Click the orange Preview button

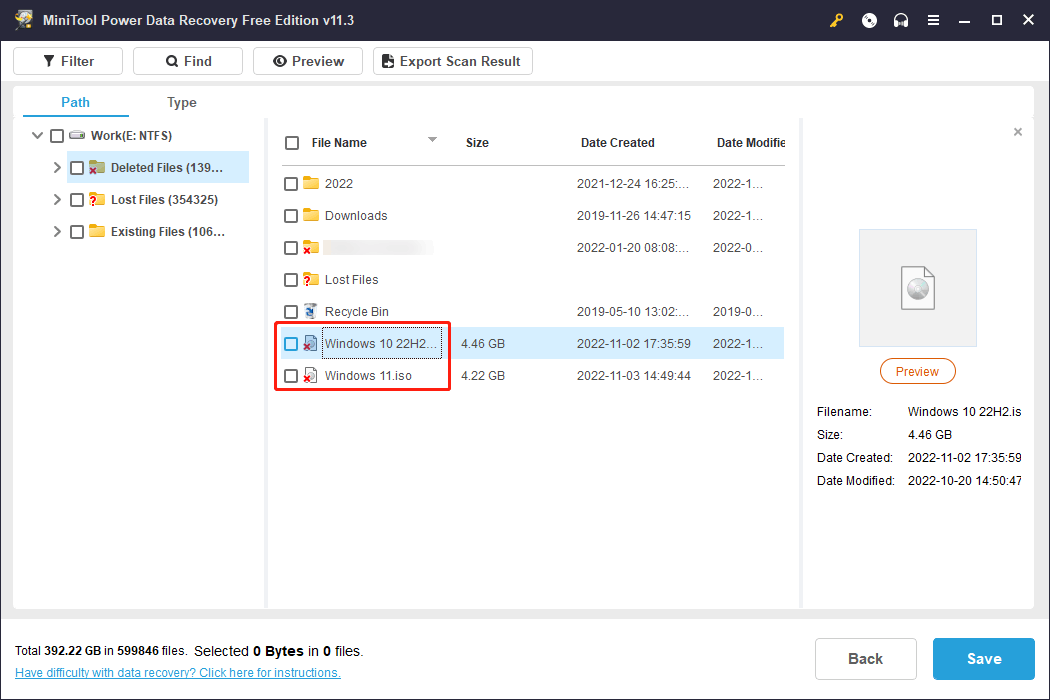pyautogui.click(x=917, y=371)
